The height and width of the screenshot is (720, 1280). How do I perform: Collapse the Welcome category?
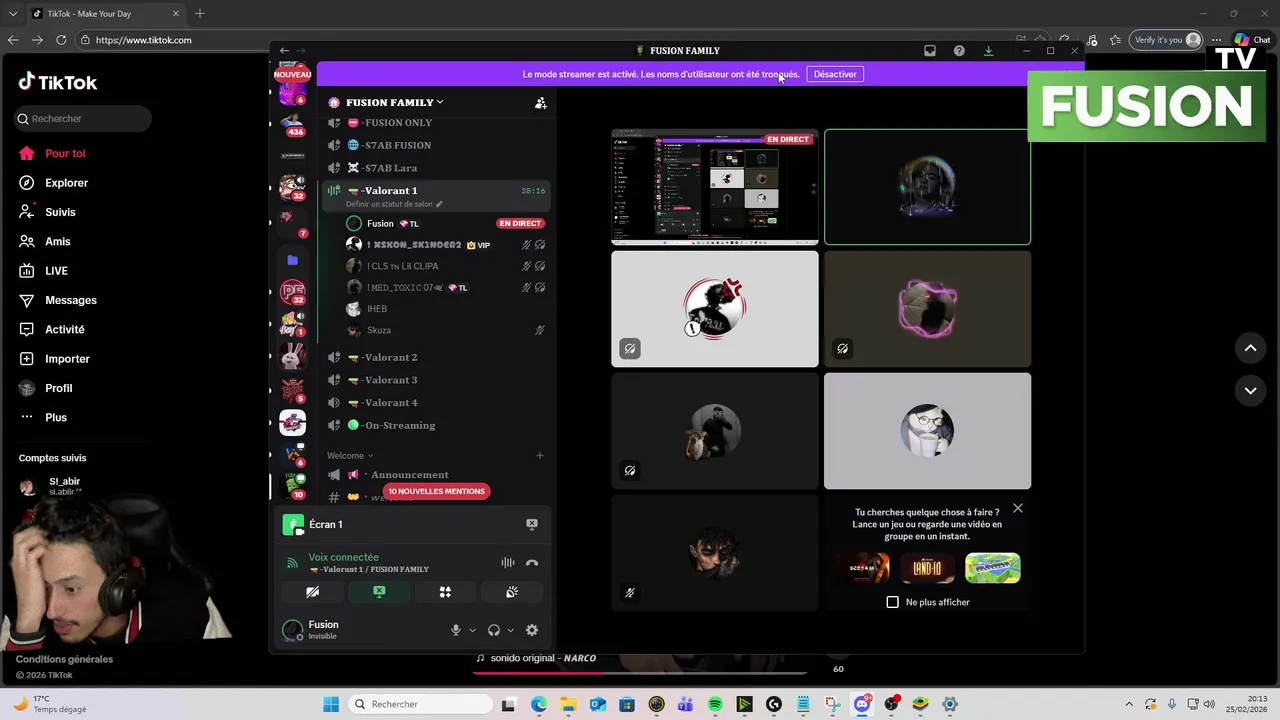coord(350,455)
